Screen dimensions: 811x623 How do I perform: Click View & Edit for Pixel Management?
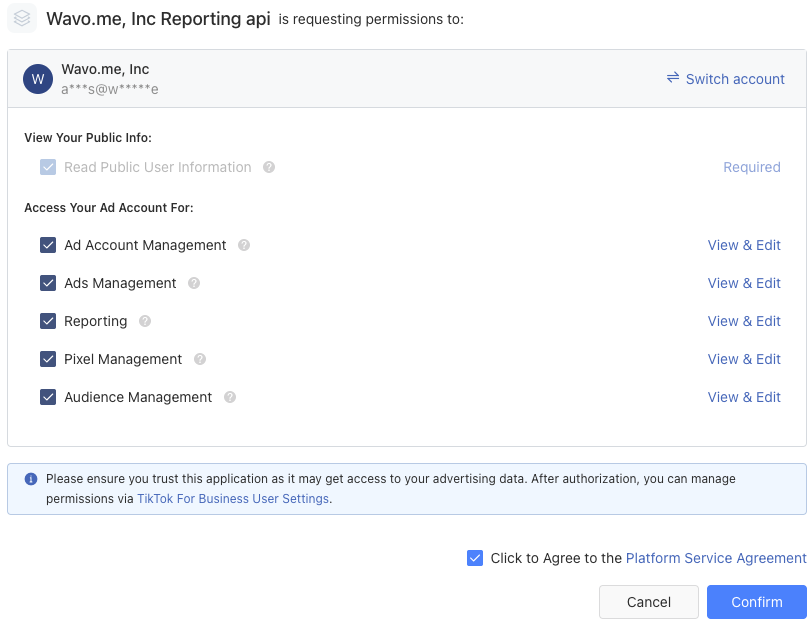[744, 359]
